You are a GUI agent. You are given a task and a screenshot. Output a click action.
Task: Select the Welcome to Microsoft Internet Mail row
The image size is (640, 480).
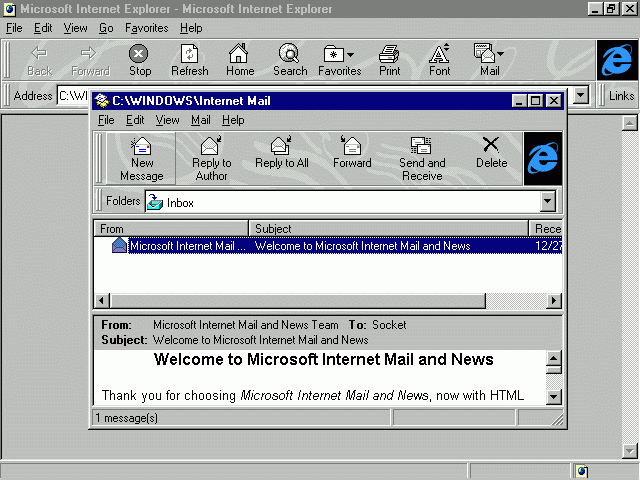pyautogui.click(x=328, y=245)
